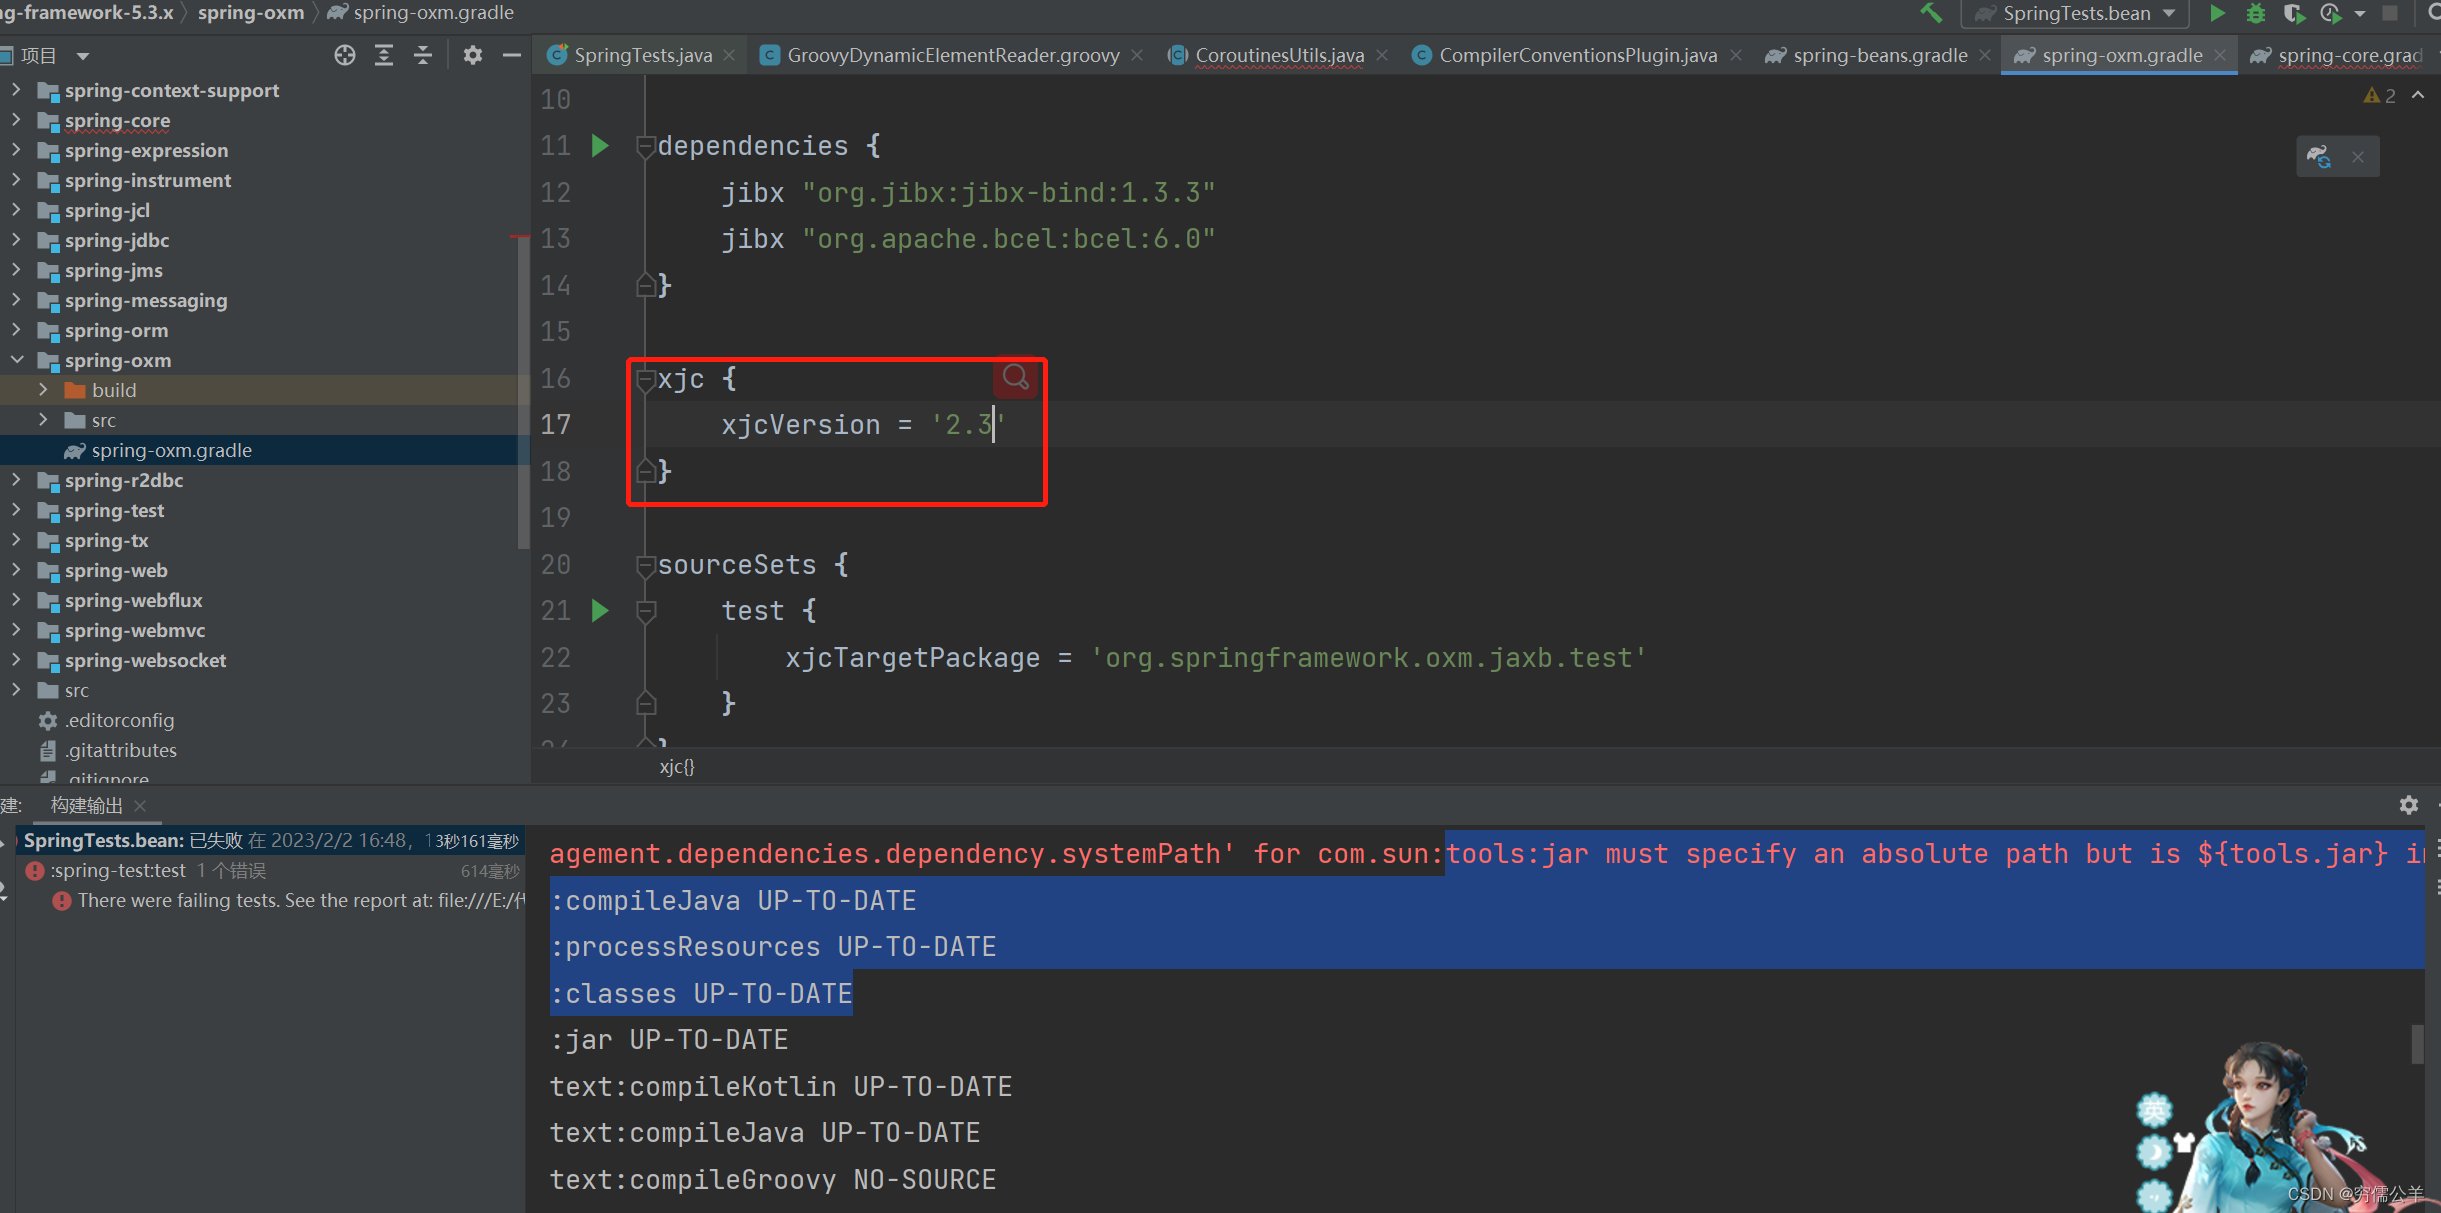
Task: Open build output settings gear icon
Action: tap(2408, 805)
